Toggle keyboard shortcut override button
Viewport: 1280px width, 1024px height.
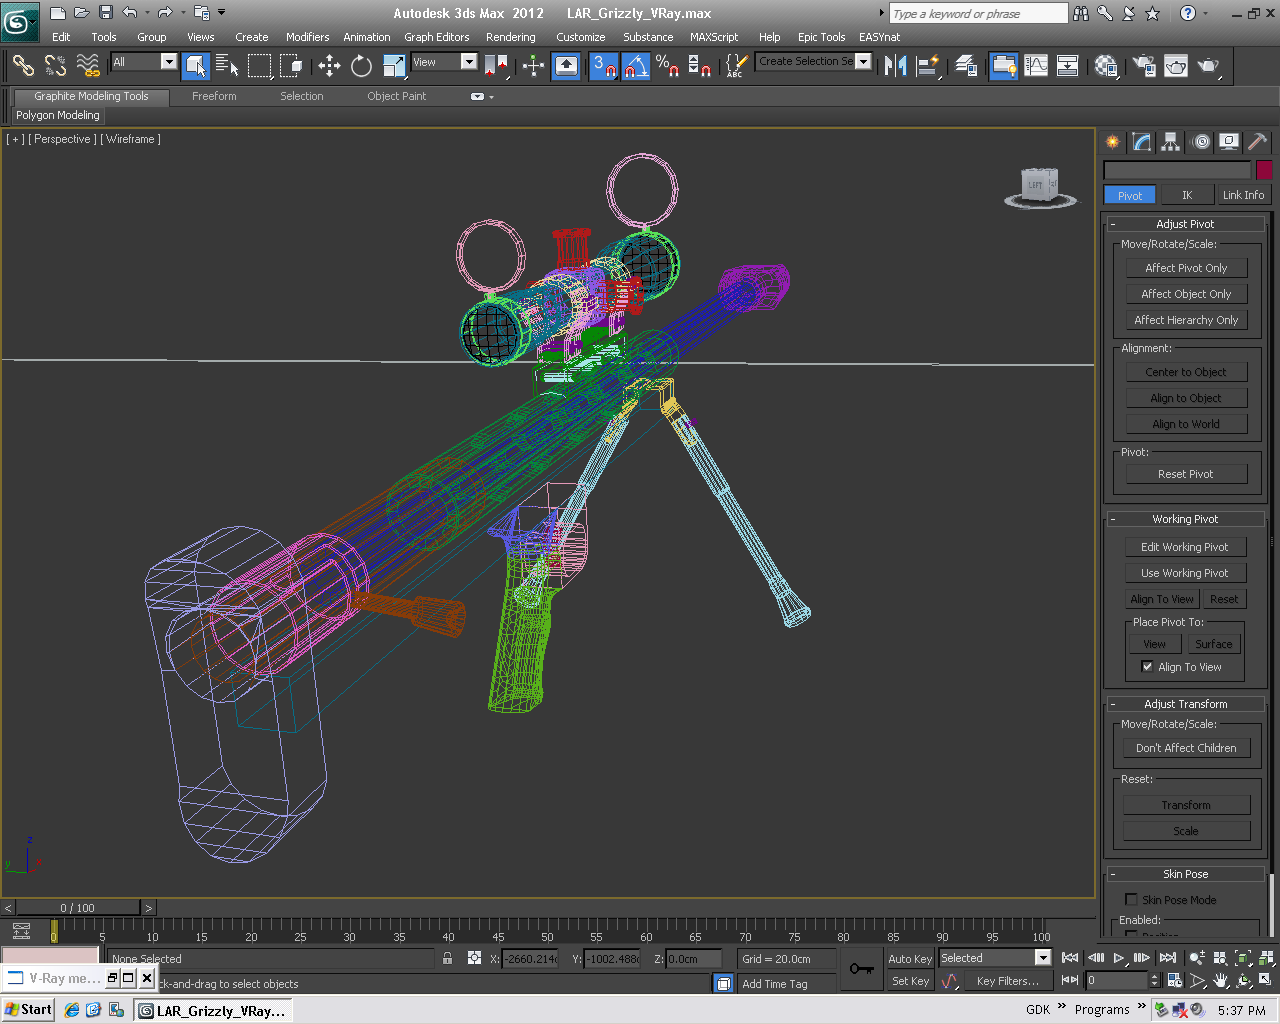[566, 66]
